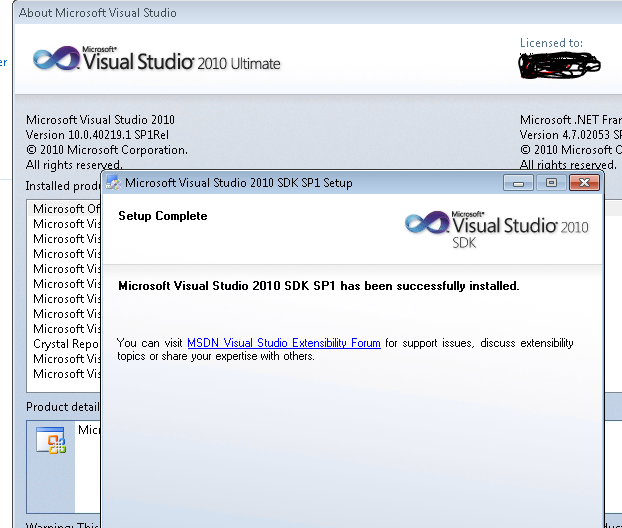Click the About Microsoft Visual Studio title bar
Viewport: 622px width, 528px height.
98,13
